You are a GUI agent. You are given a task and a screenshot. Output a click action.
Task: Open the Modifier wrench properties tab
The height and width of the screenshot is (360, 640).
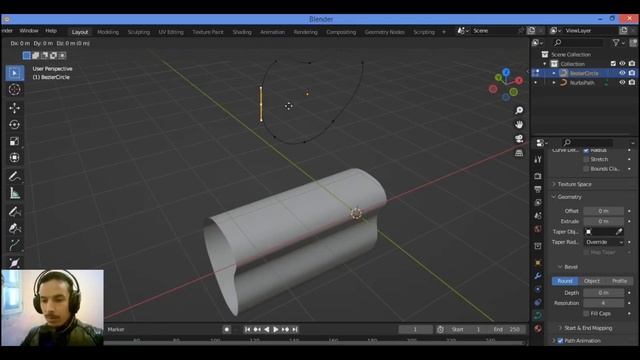pyautogui.click(x=538, y=276)
